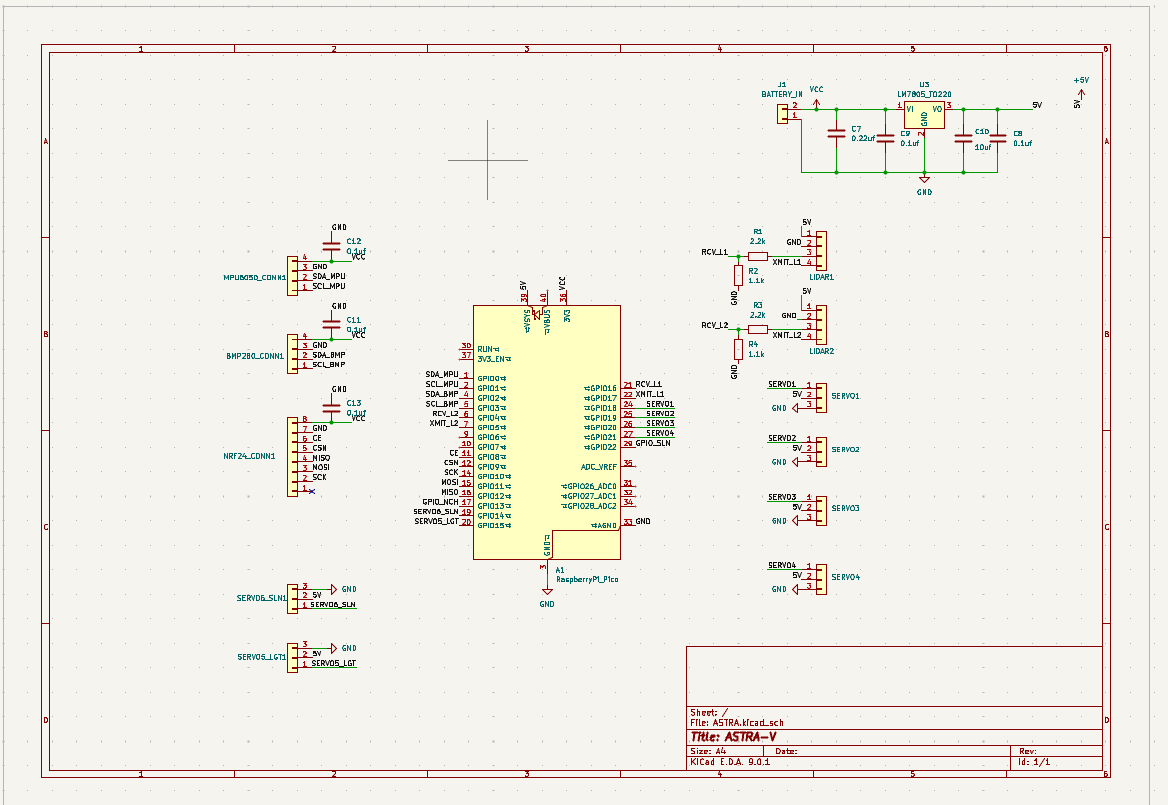The height and width of the screenshot is (805, 1168).
Task: Select the +5V power flag symbol
Action: point(1081,93)
